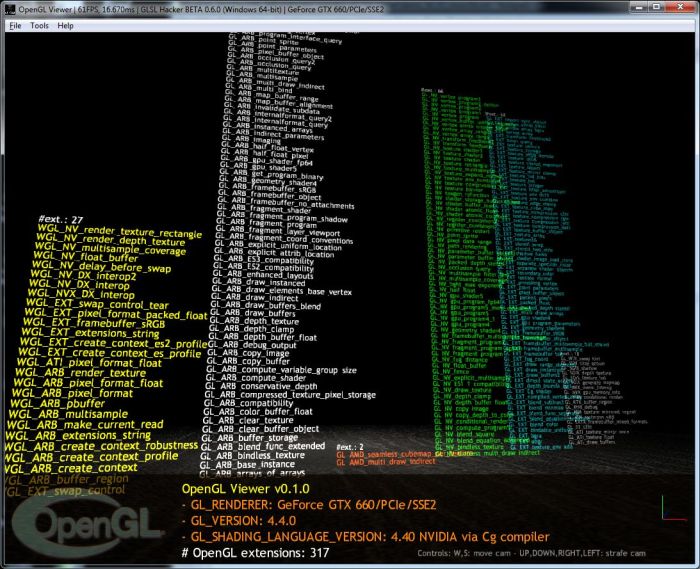The height and width of the screenshot is (569, 700).
Task: Click the WGL '#ext.: 27' count label
Action: point(61,220)
